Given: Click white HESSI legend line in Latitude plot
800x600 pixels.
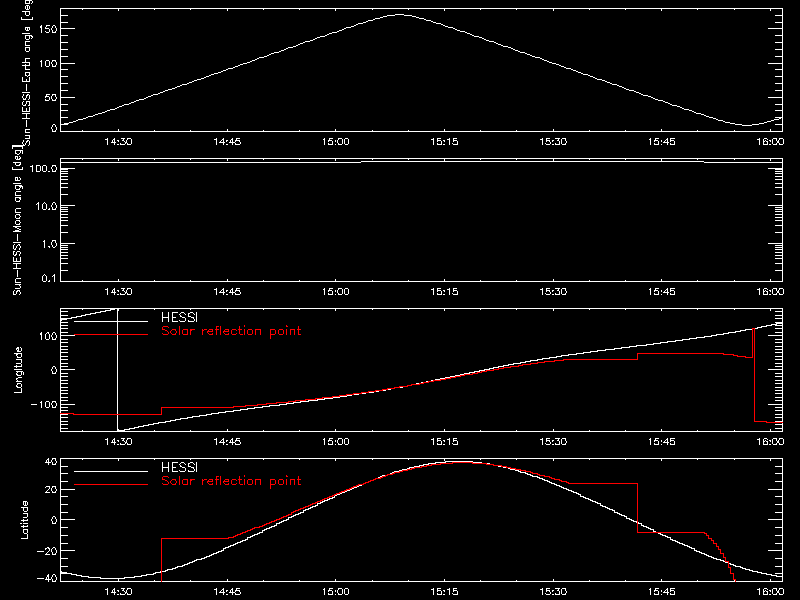Looking at the screenshot, I should (111, 471).
